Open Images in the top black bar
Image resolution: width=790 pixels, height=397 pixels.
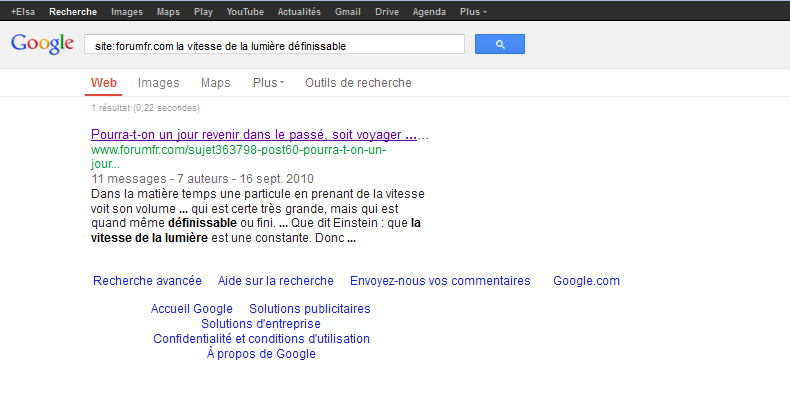point(127,12)
